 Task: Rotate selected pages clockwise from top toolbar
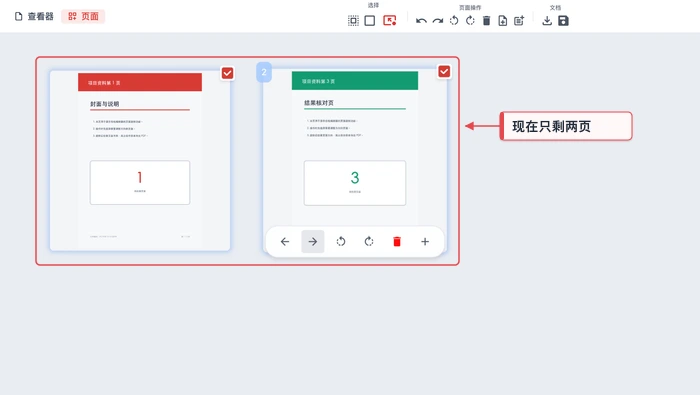470,21
